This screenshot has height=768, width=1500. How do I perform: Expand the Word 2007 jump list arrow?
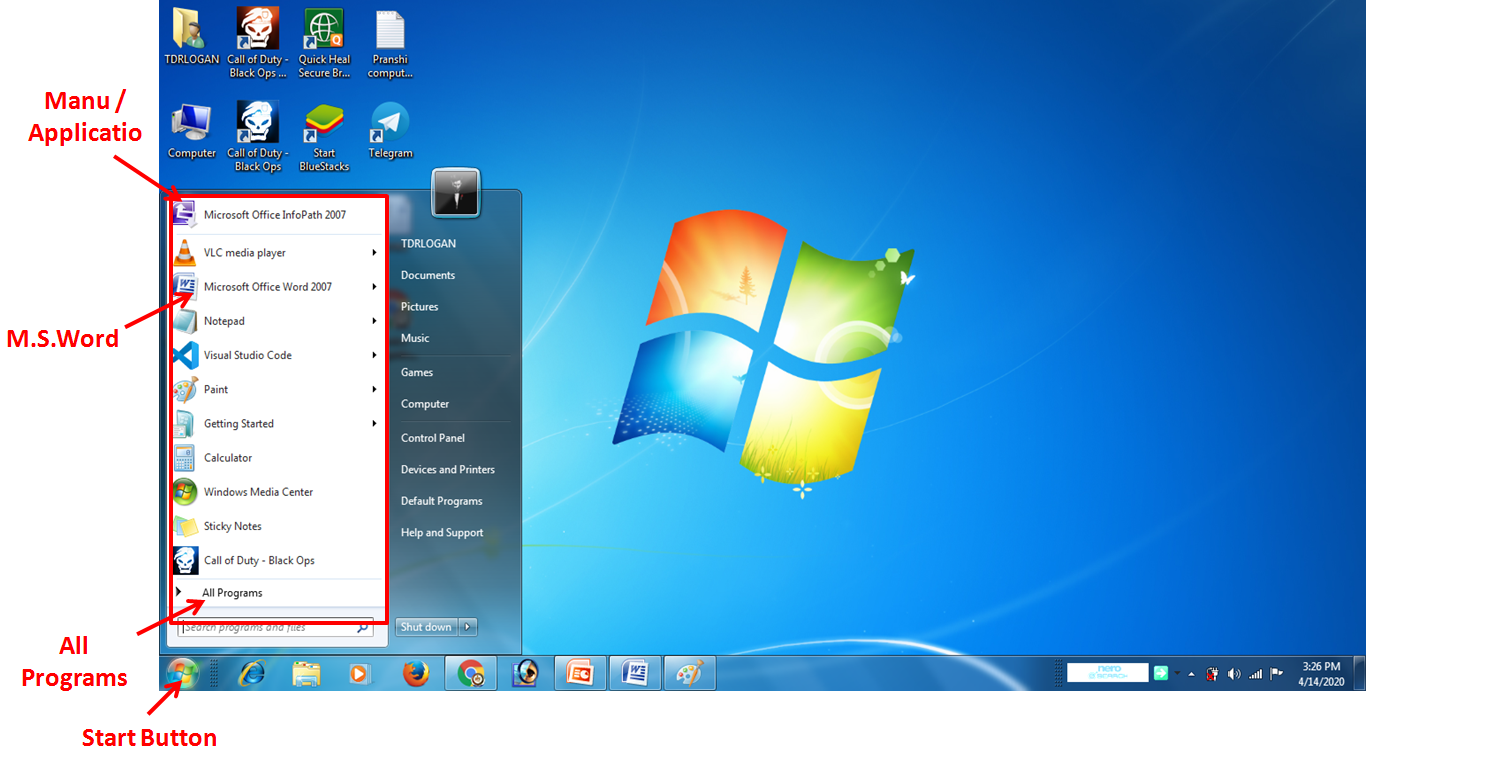[374, 287]
